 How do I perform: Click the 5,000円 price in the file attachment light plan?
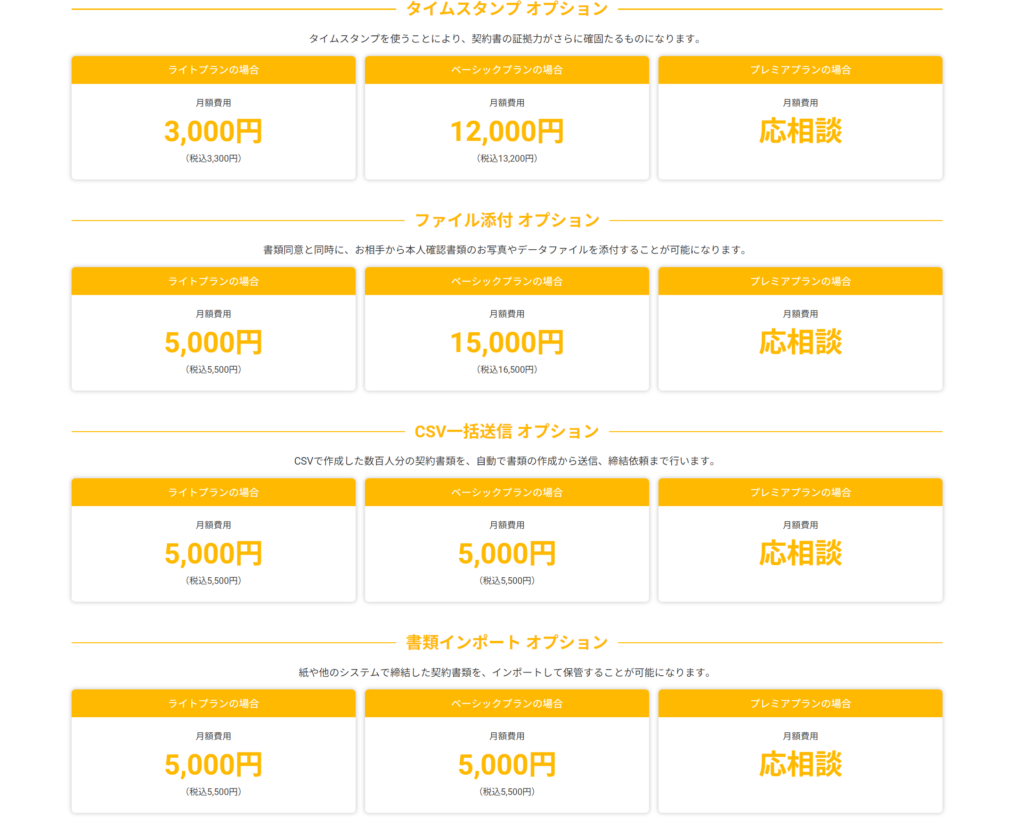coord(213,343)
